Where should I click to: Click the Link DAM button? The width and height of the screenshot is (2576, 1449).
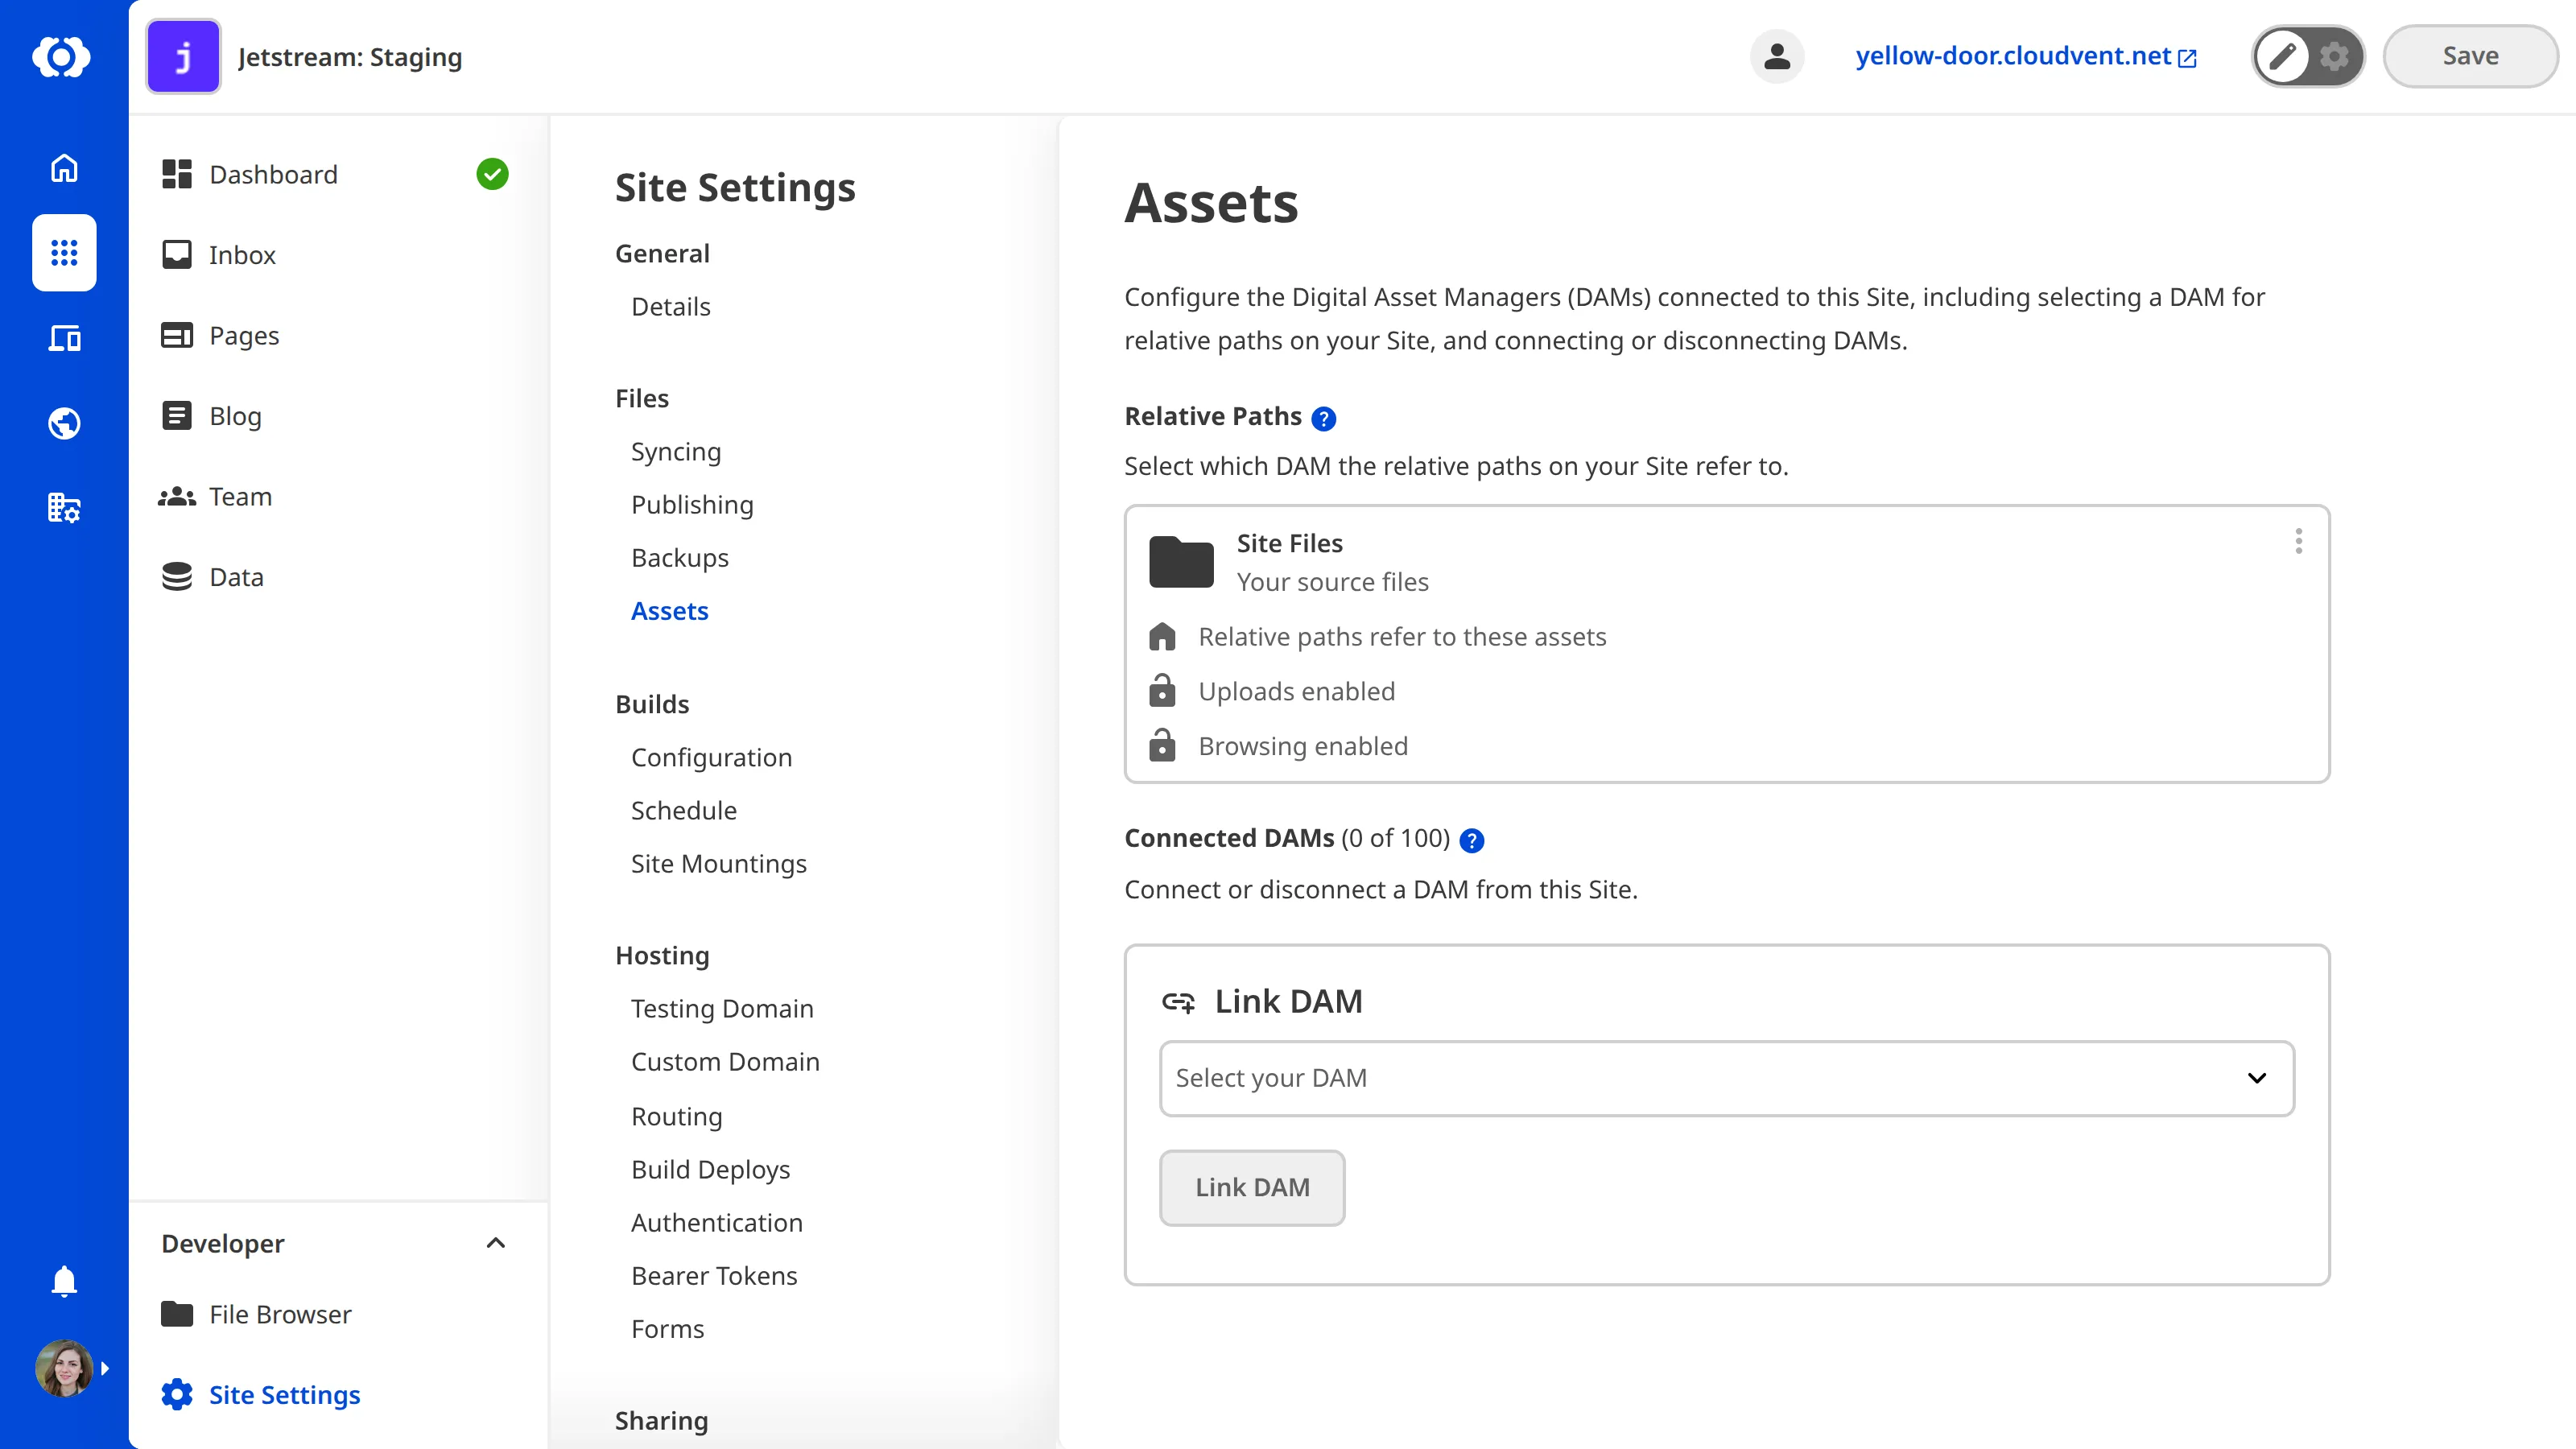click(1252, 1188)
